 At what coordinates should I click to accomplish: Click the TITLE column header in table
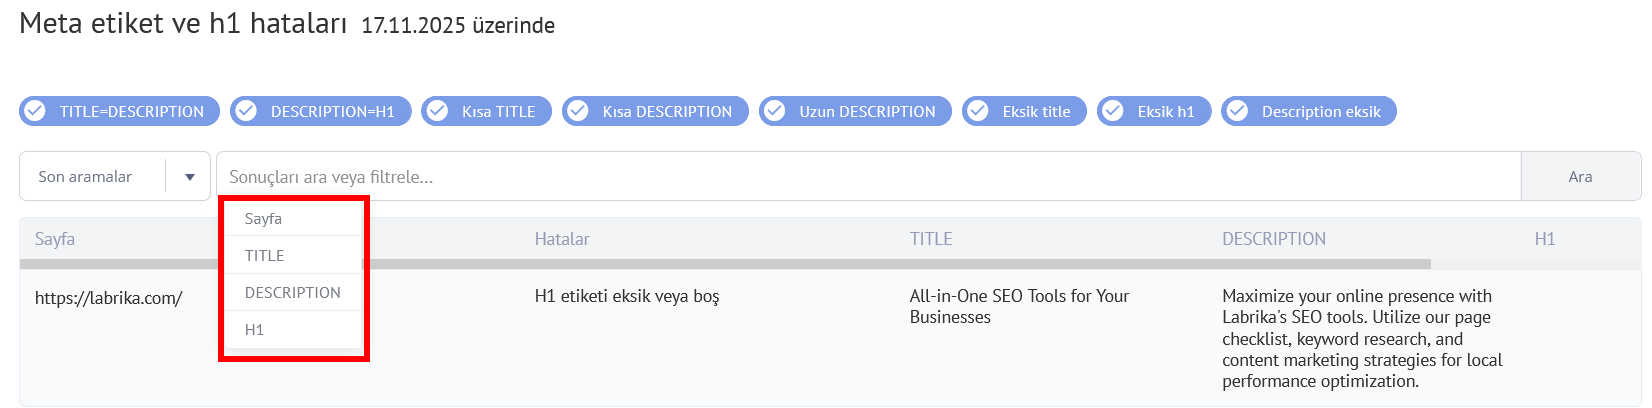931,239
